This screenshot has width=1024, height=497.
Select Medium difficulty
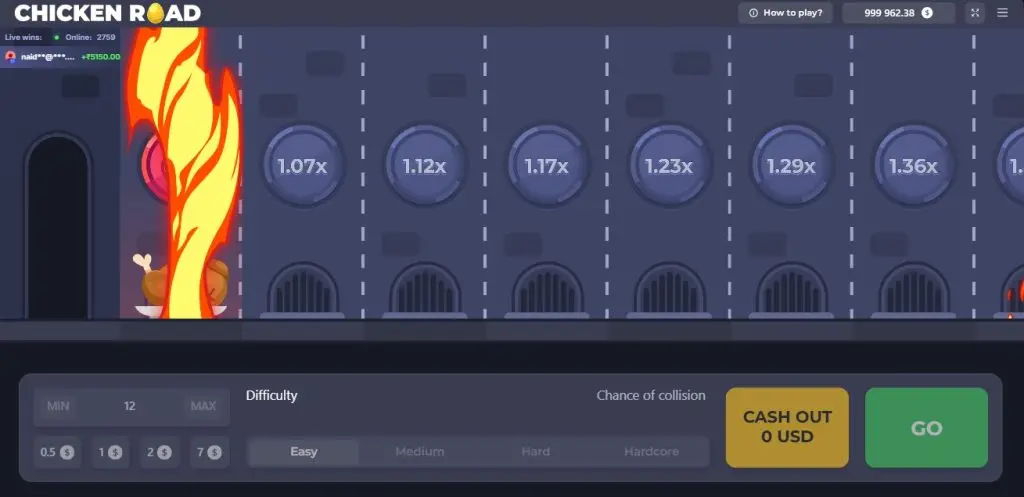pyautogui.click(x=419, y=452)
